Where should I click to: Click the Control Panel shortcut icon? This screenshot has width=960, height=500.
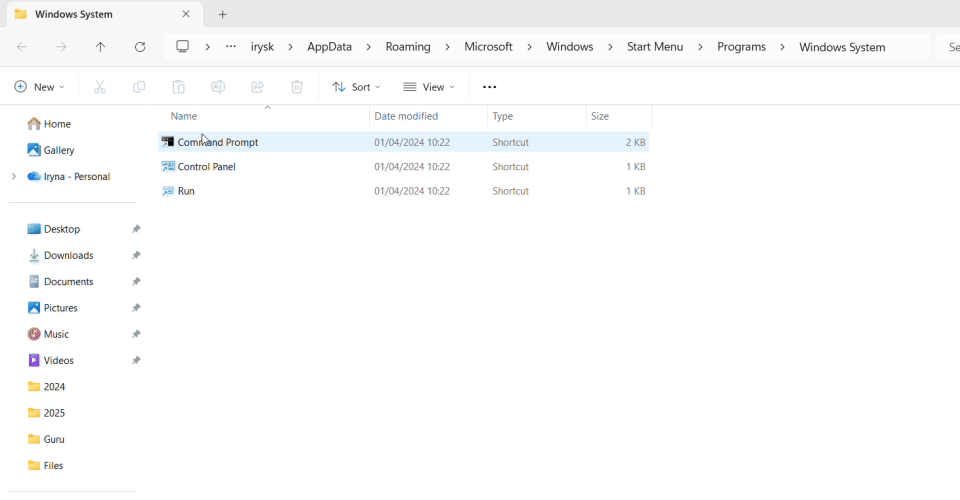pos(168,166)
